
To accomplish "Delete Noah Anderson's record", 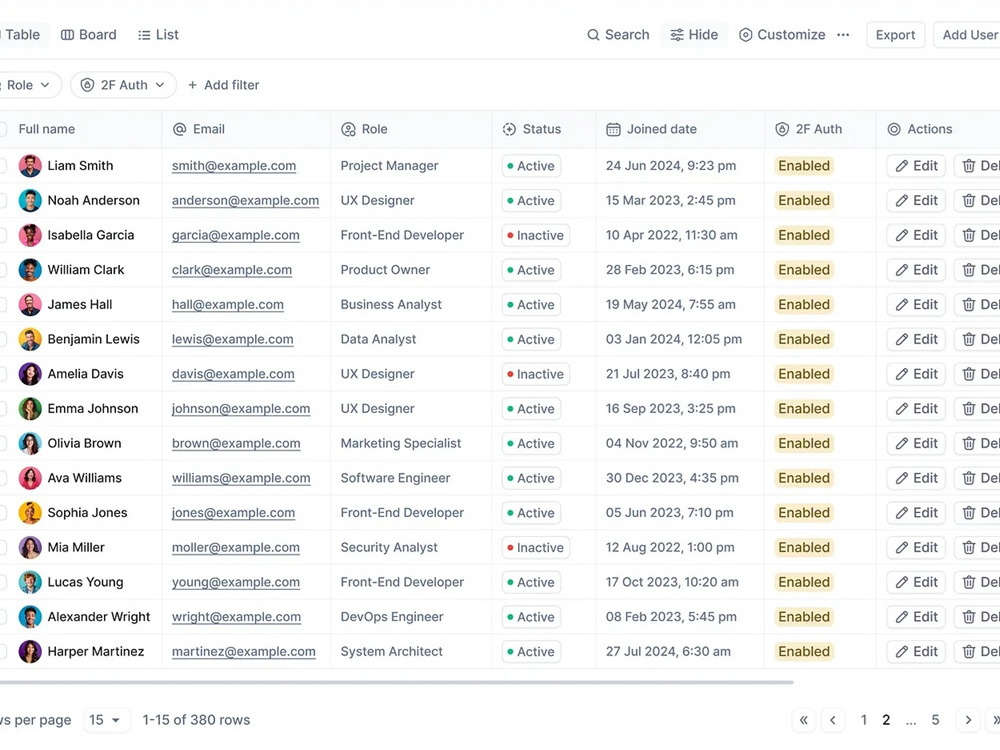I will [x=978, y=200].
